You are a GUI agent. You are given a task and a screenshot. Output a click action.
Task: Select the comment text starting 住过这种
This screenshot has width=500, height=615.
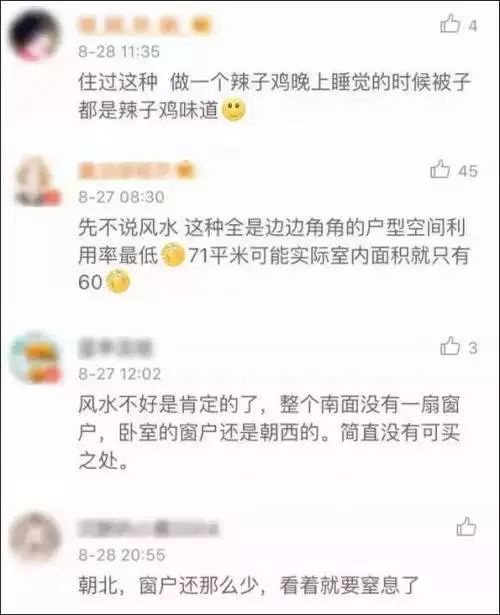pyautogui.click(x=274, y=96)
